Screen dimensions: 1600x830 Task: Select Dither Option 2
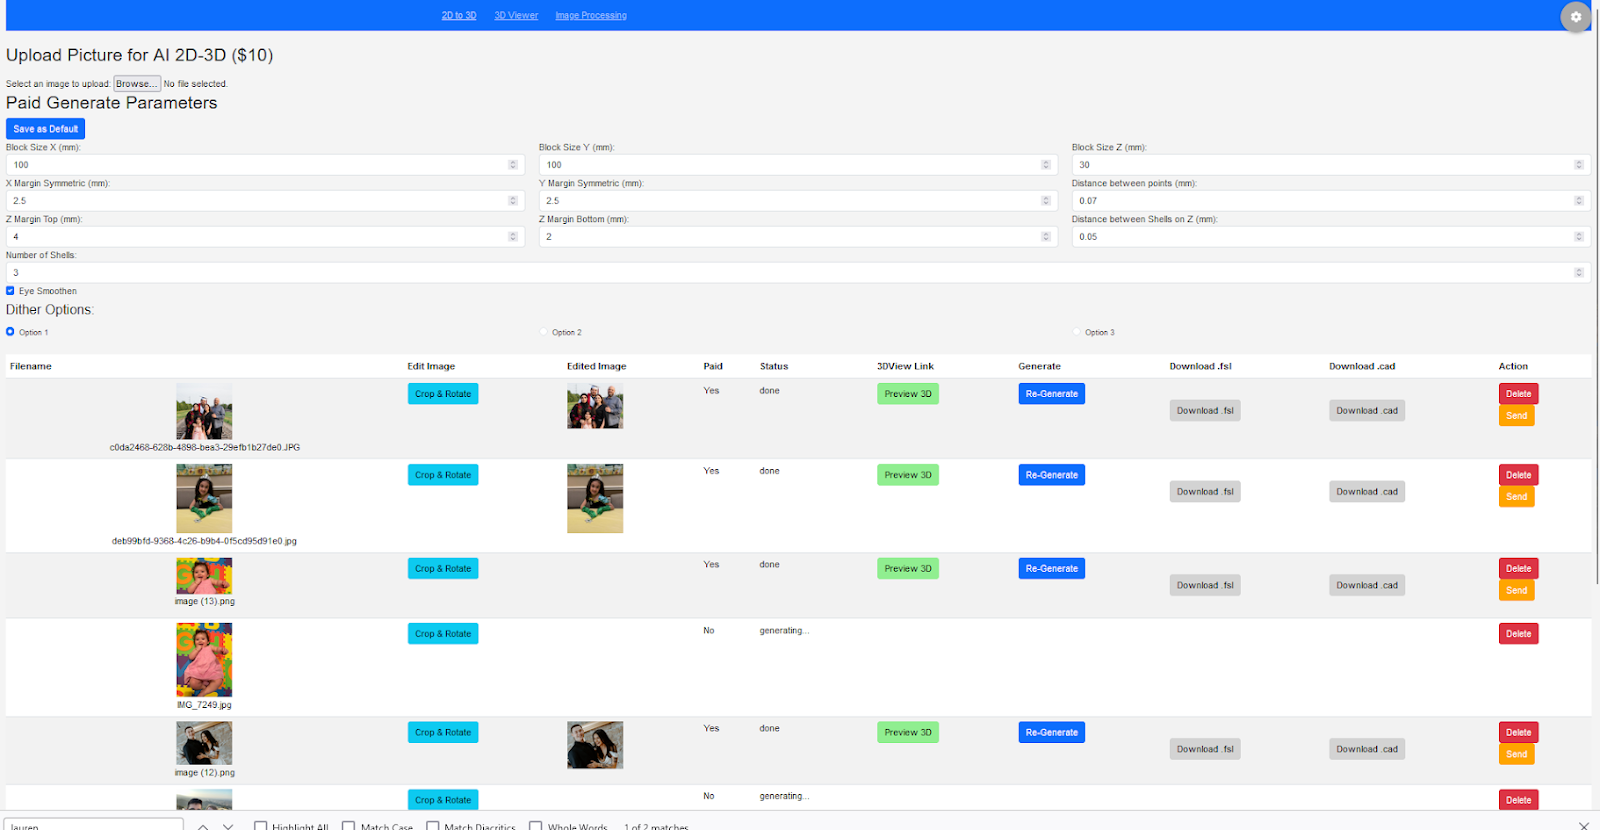click(544, 332)
